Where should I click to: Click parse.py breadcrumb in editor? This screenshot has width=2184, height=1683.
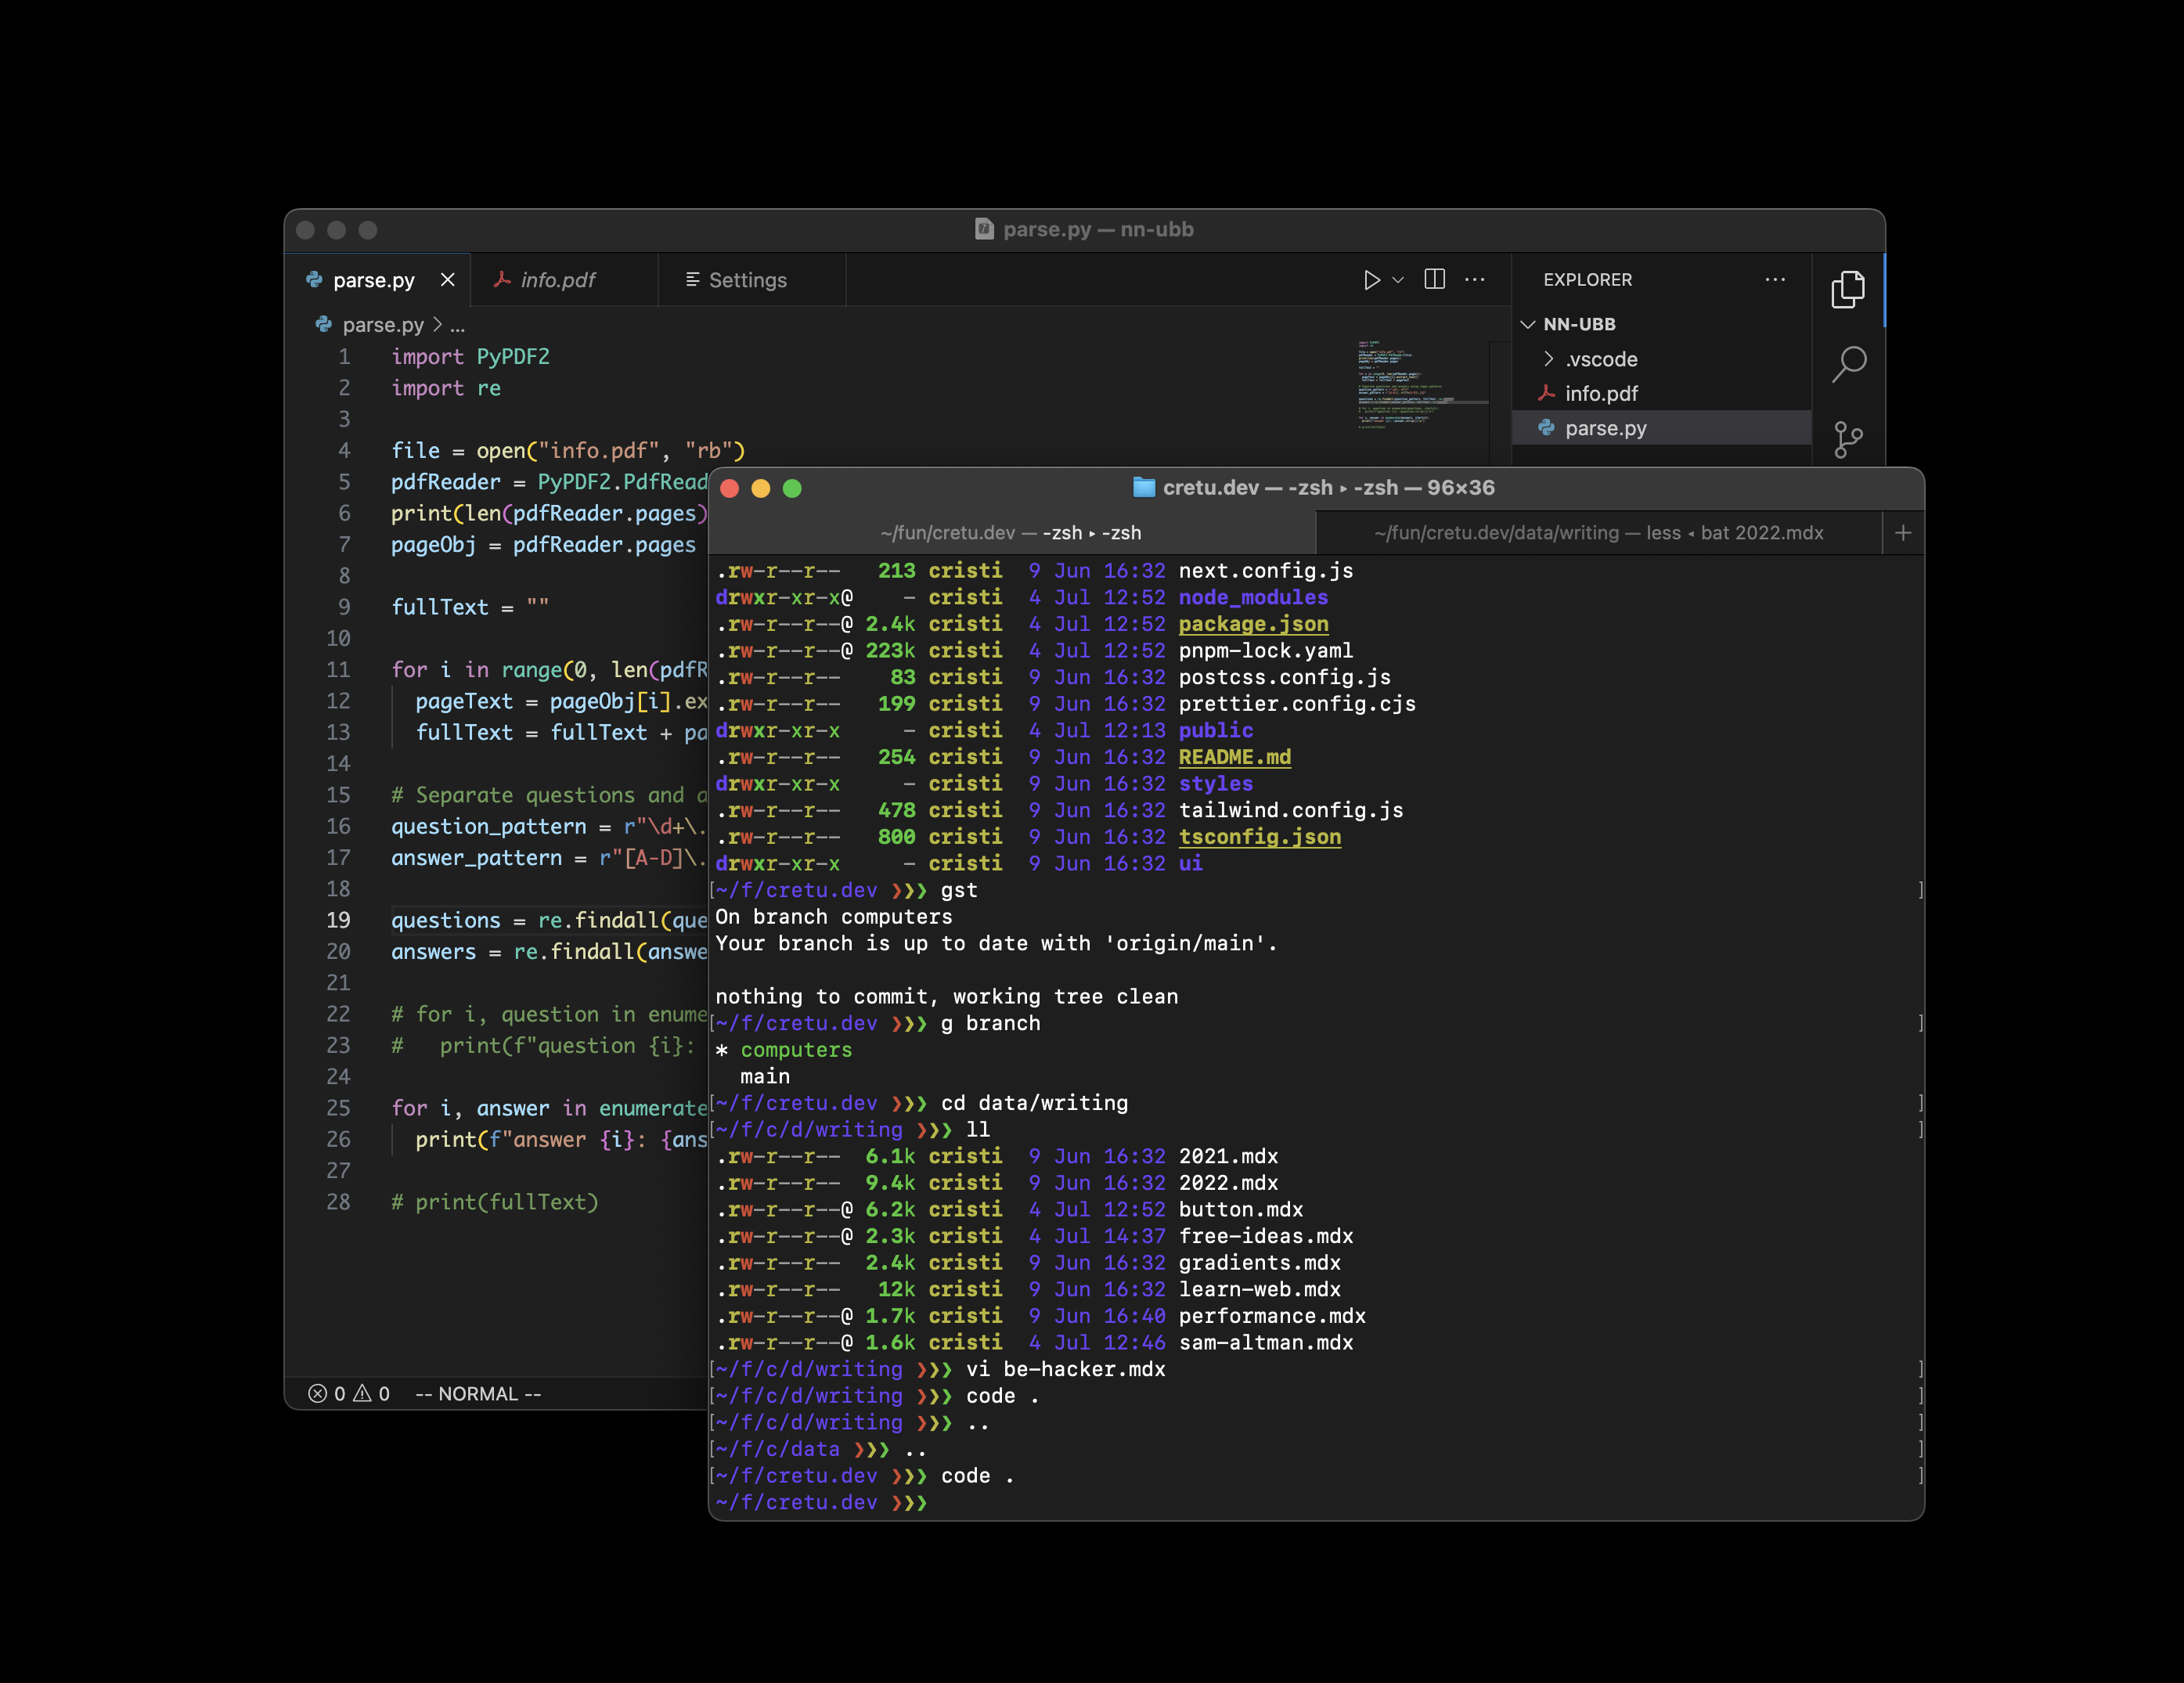382,325
